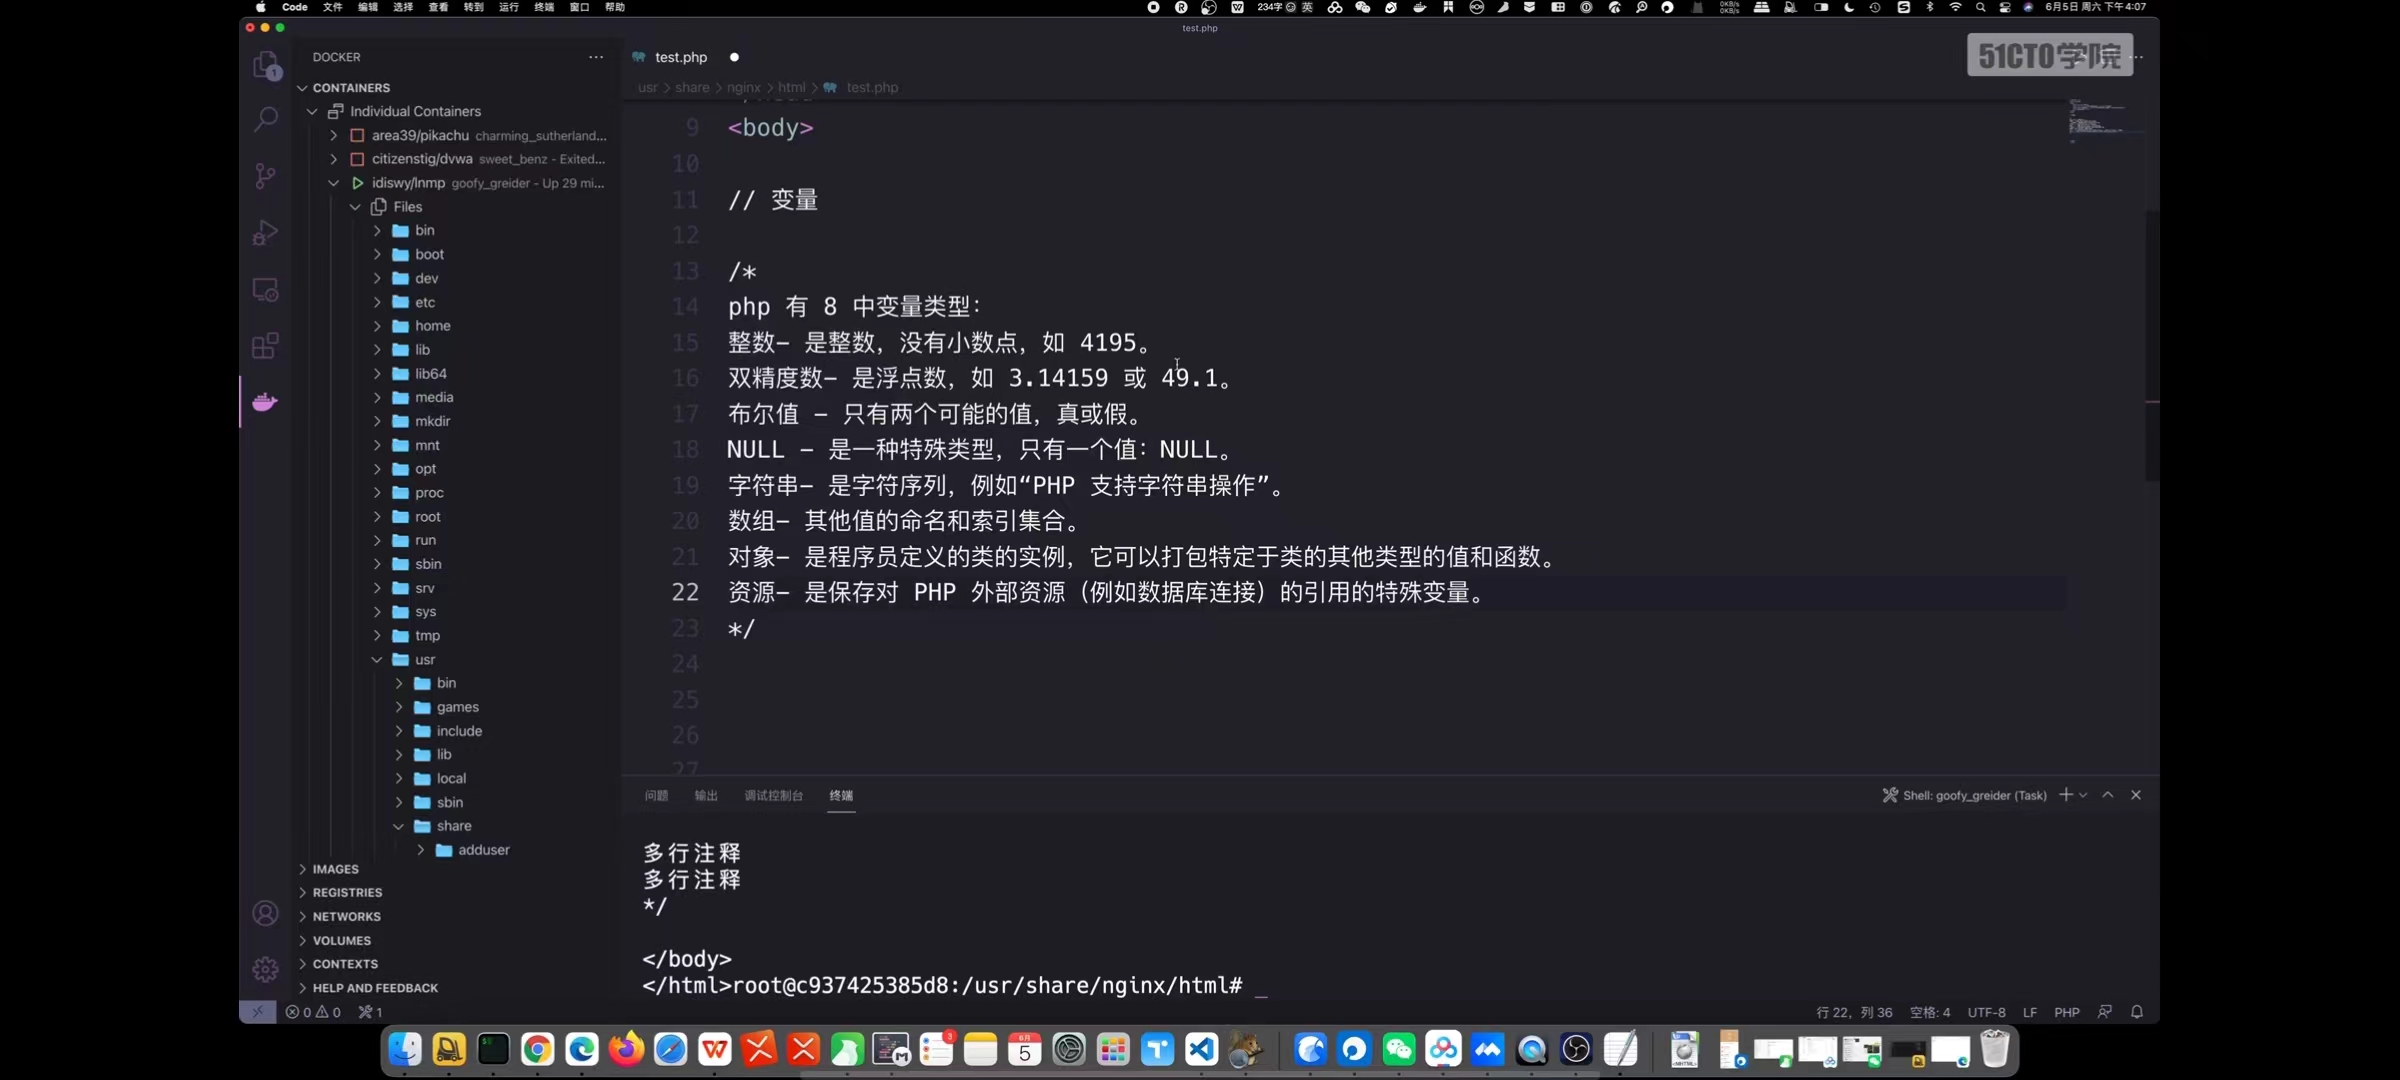Open the Manage gear at the activity bar bottom
The width and height of the screenshot is (2400, 1080).
264,969
